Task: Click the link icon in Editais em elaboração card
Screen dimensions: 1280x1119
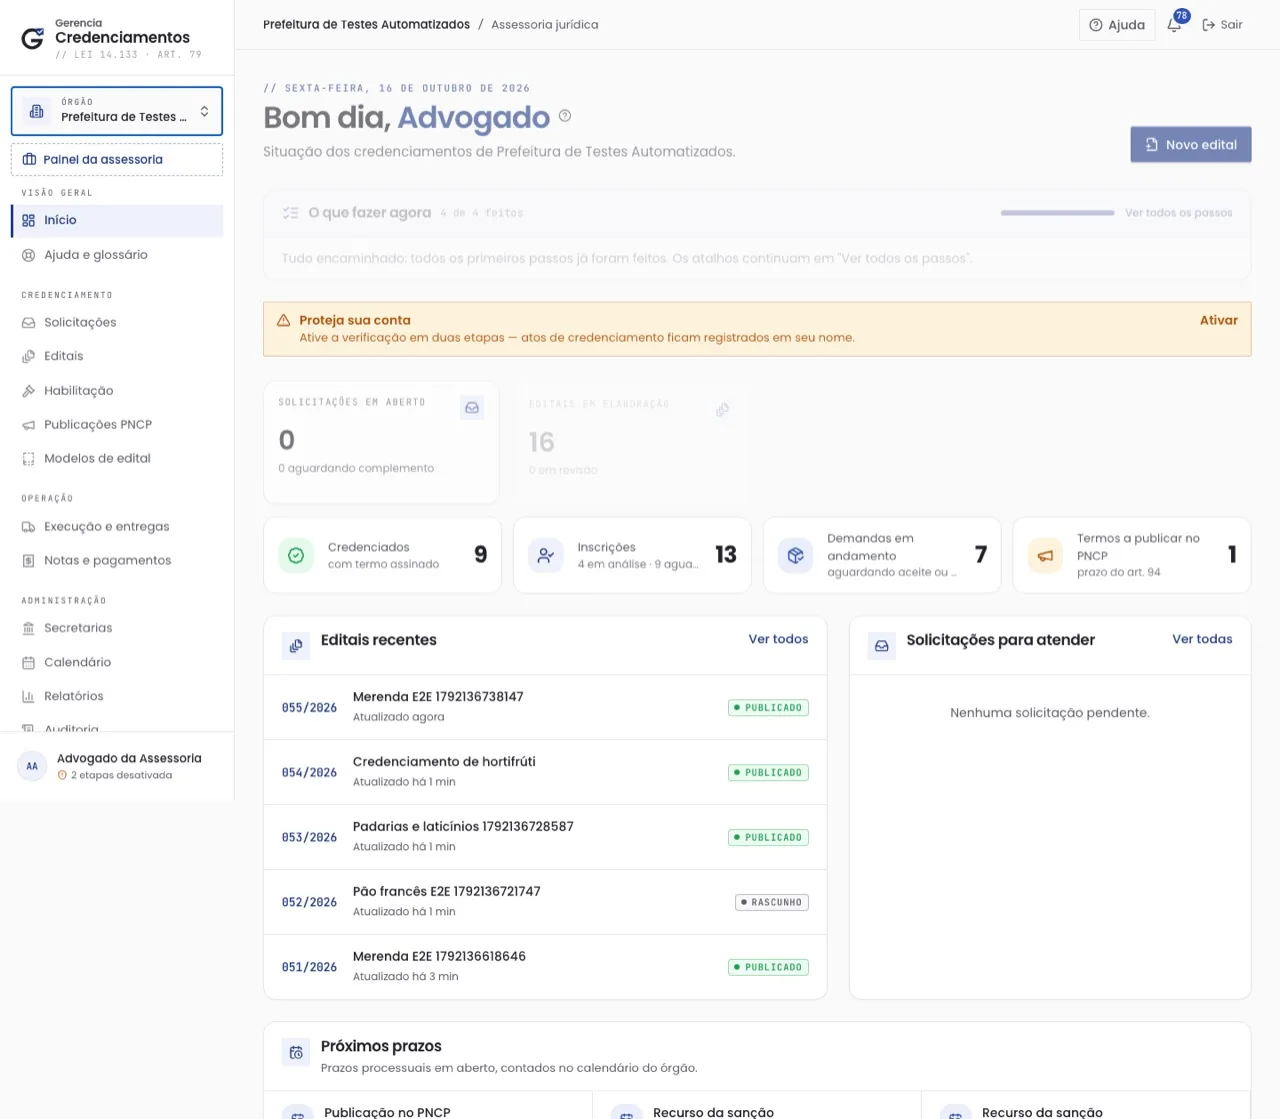Action: tap(722, 409)
